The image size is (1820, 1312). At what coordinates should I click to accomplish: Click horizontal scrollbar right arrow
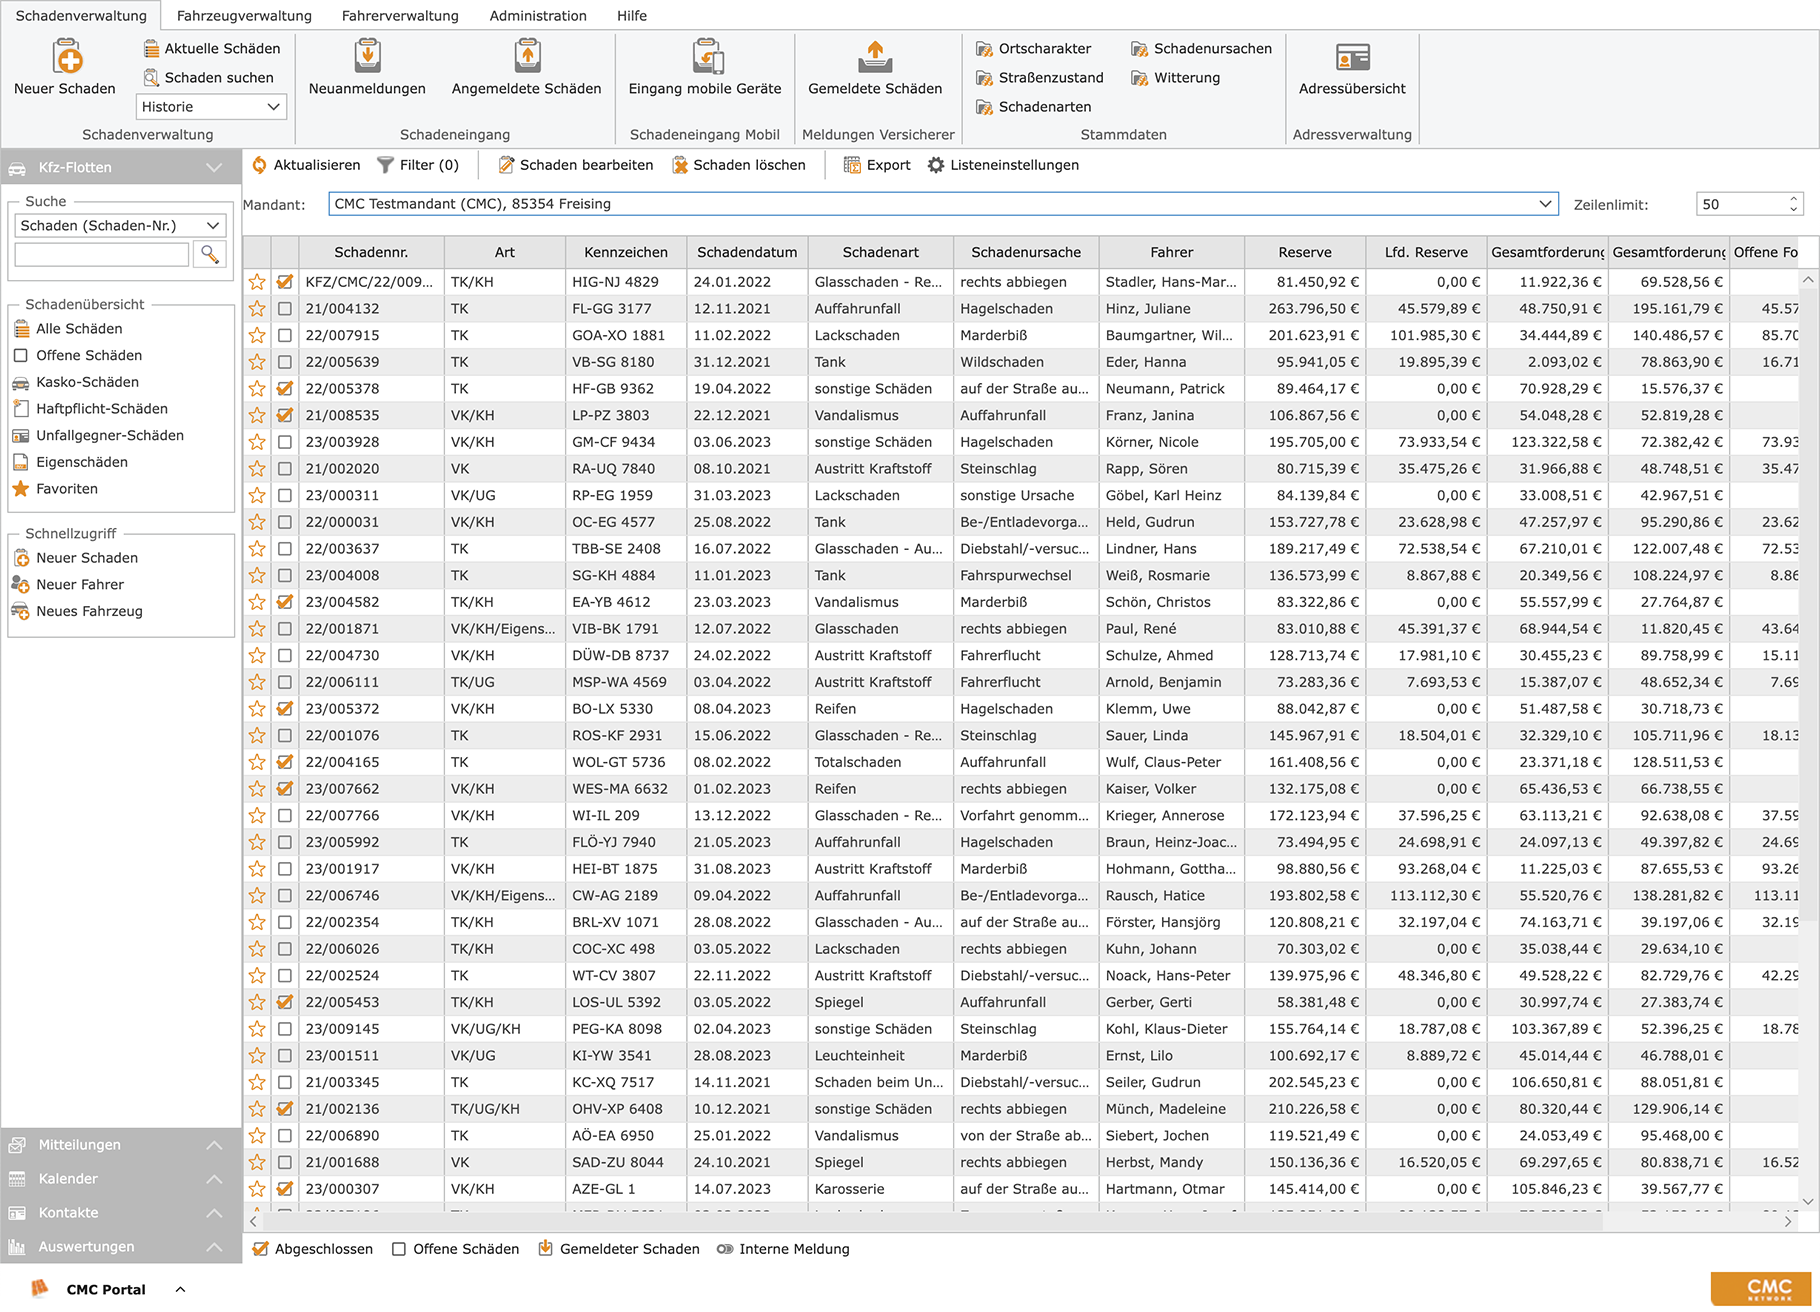(x=1788, y=1221)
